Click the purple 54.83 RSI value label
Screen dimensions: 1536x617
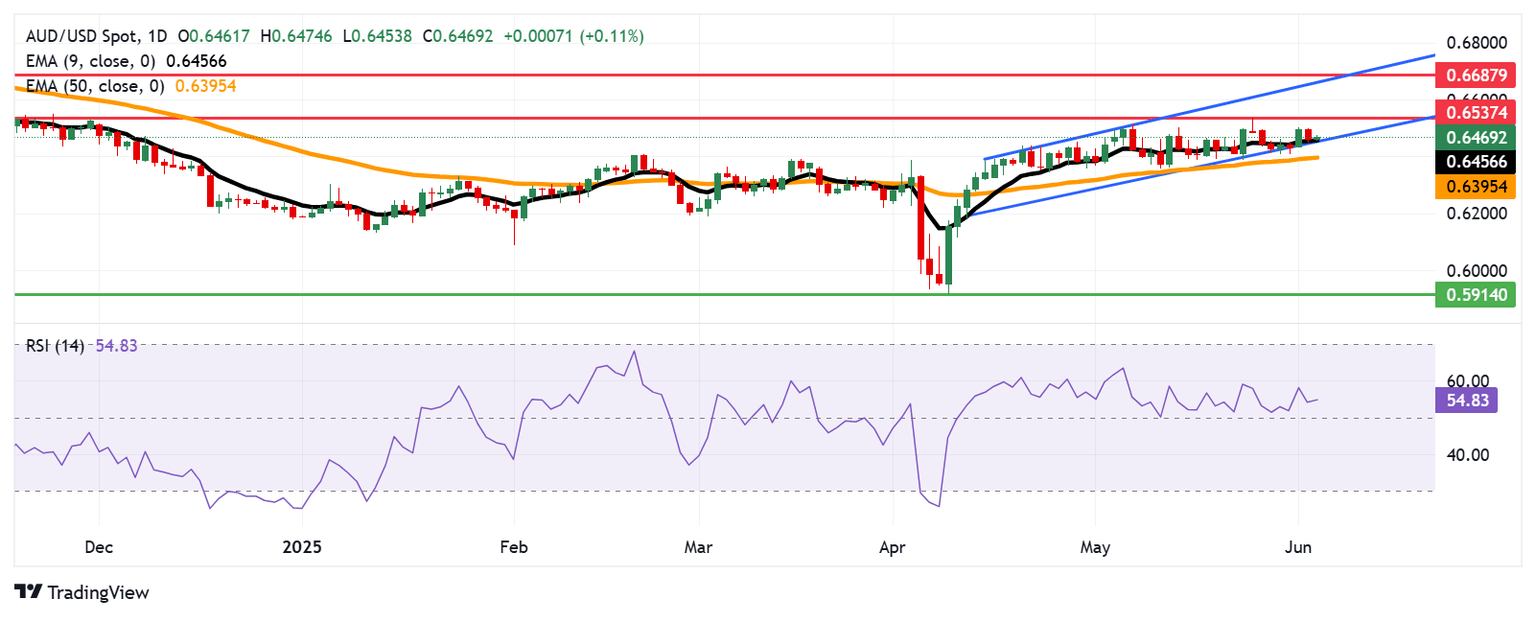1465,401
